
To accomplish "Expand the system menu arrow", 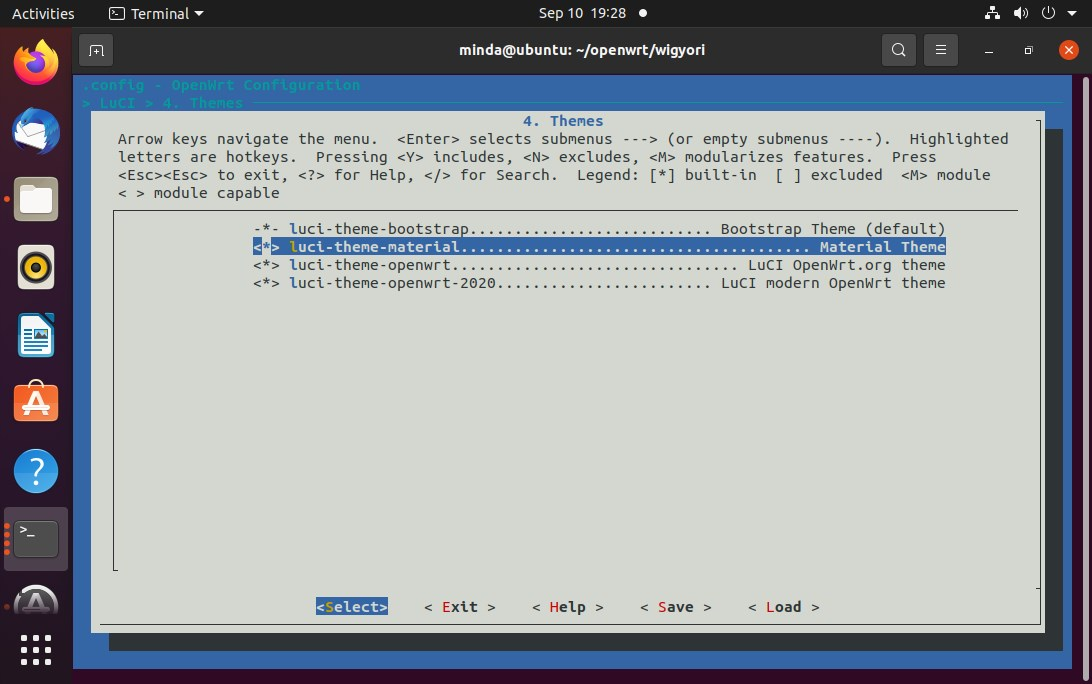I will pyautogui.click(x=1072, y=13).
